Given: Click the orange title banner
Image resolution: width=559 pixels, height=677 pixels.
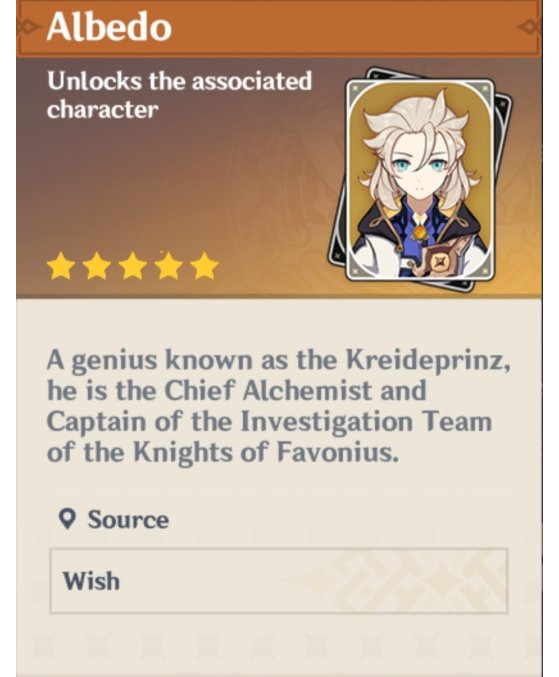Looking at the screenshot, I should 279,28.
